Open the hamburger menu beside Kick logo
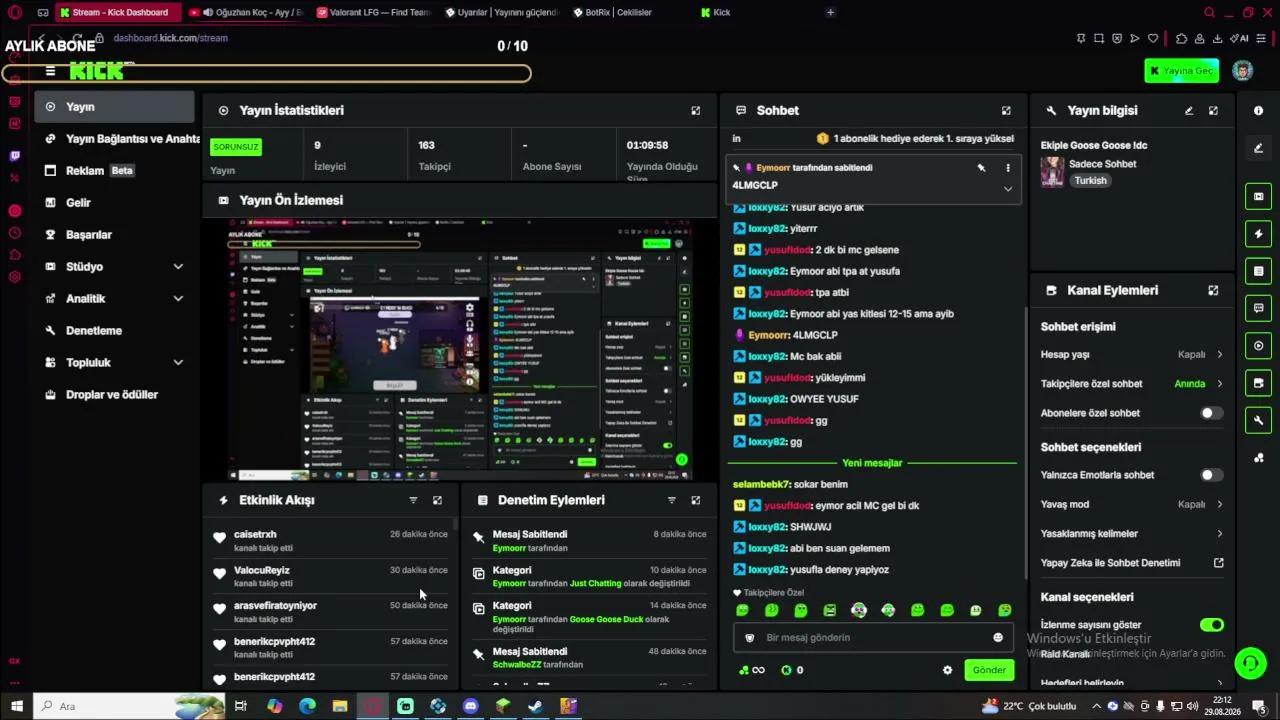Screen dimensions: 1280x720 click(50, 72)
